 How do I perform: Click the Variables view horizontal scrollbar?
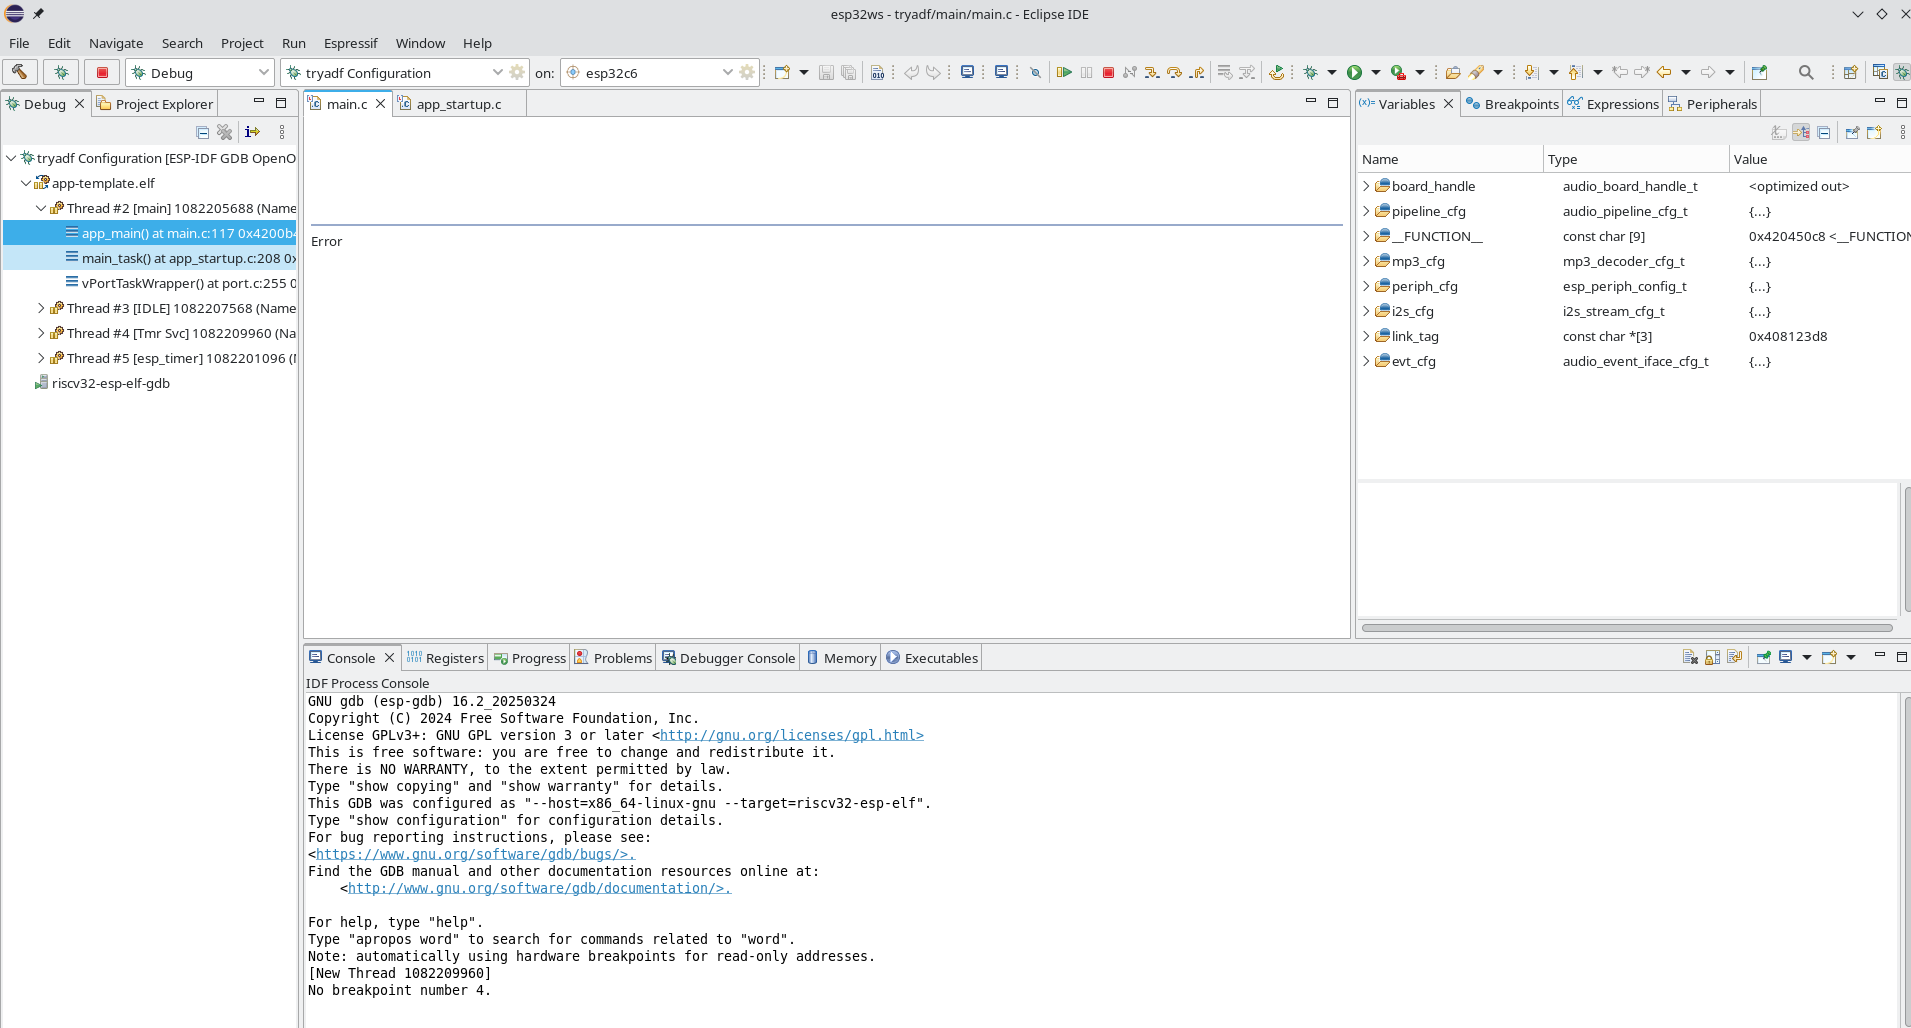coord(1627,628)
